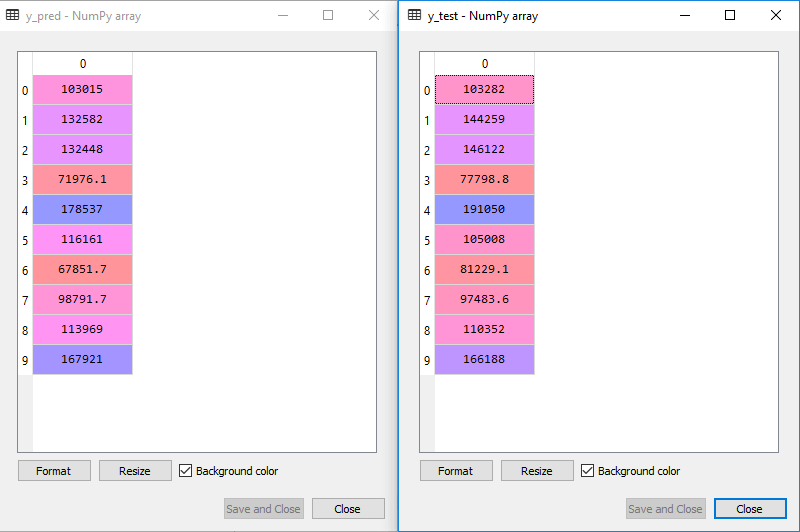Click the red cell 81229.1 in y_test
The height and width of the screenshot is (532, 800).
485,270
